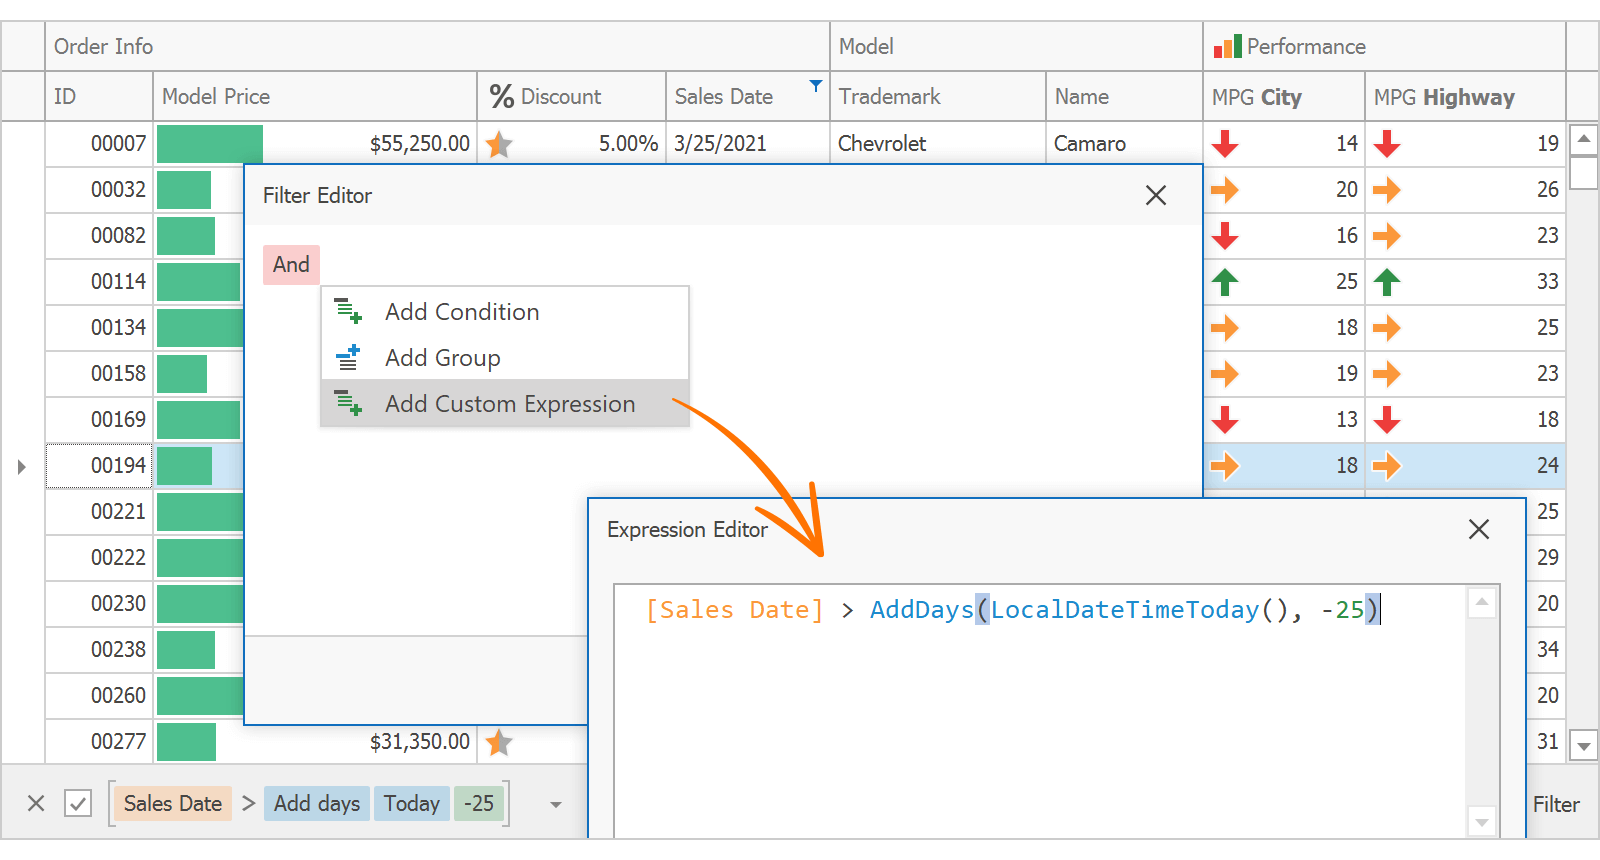Image resolution: width=1600 pixels, height=860 pixels.
Task: Click the Sales Date column filter icon
Action: (x=816, y=86)
